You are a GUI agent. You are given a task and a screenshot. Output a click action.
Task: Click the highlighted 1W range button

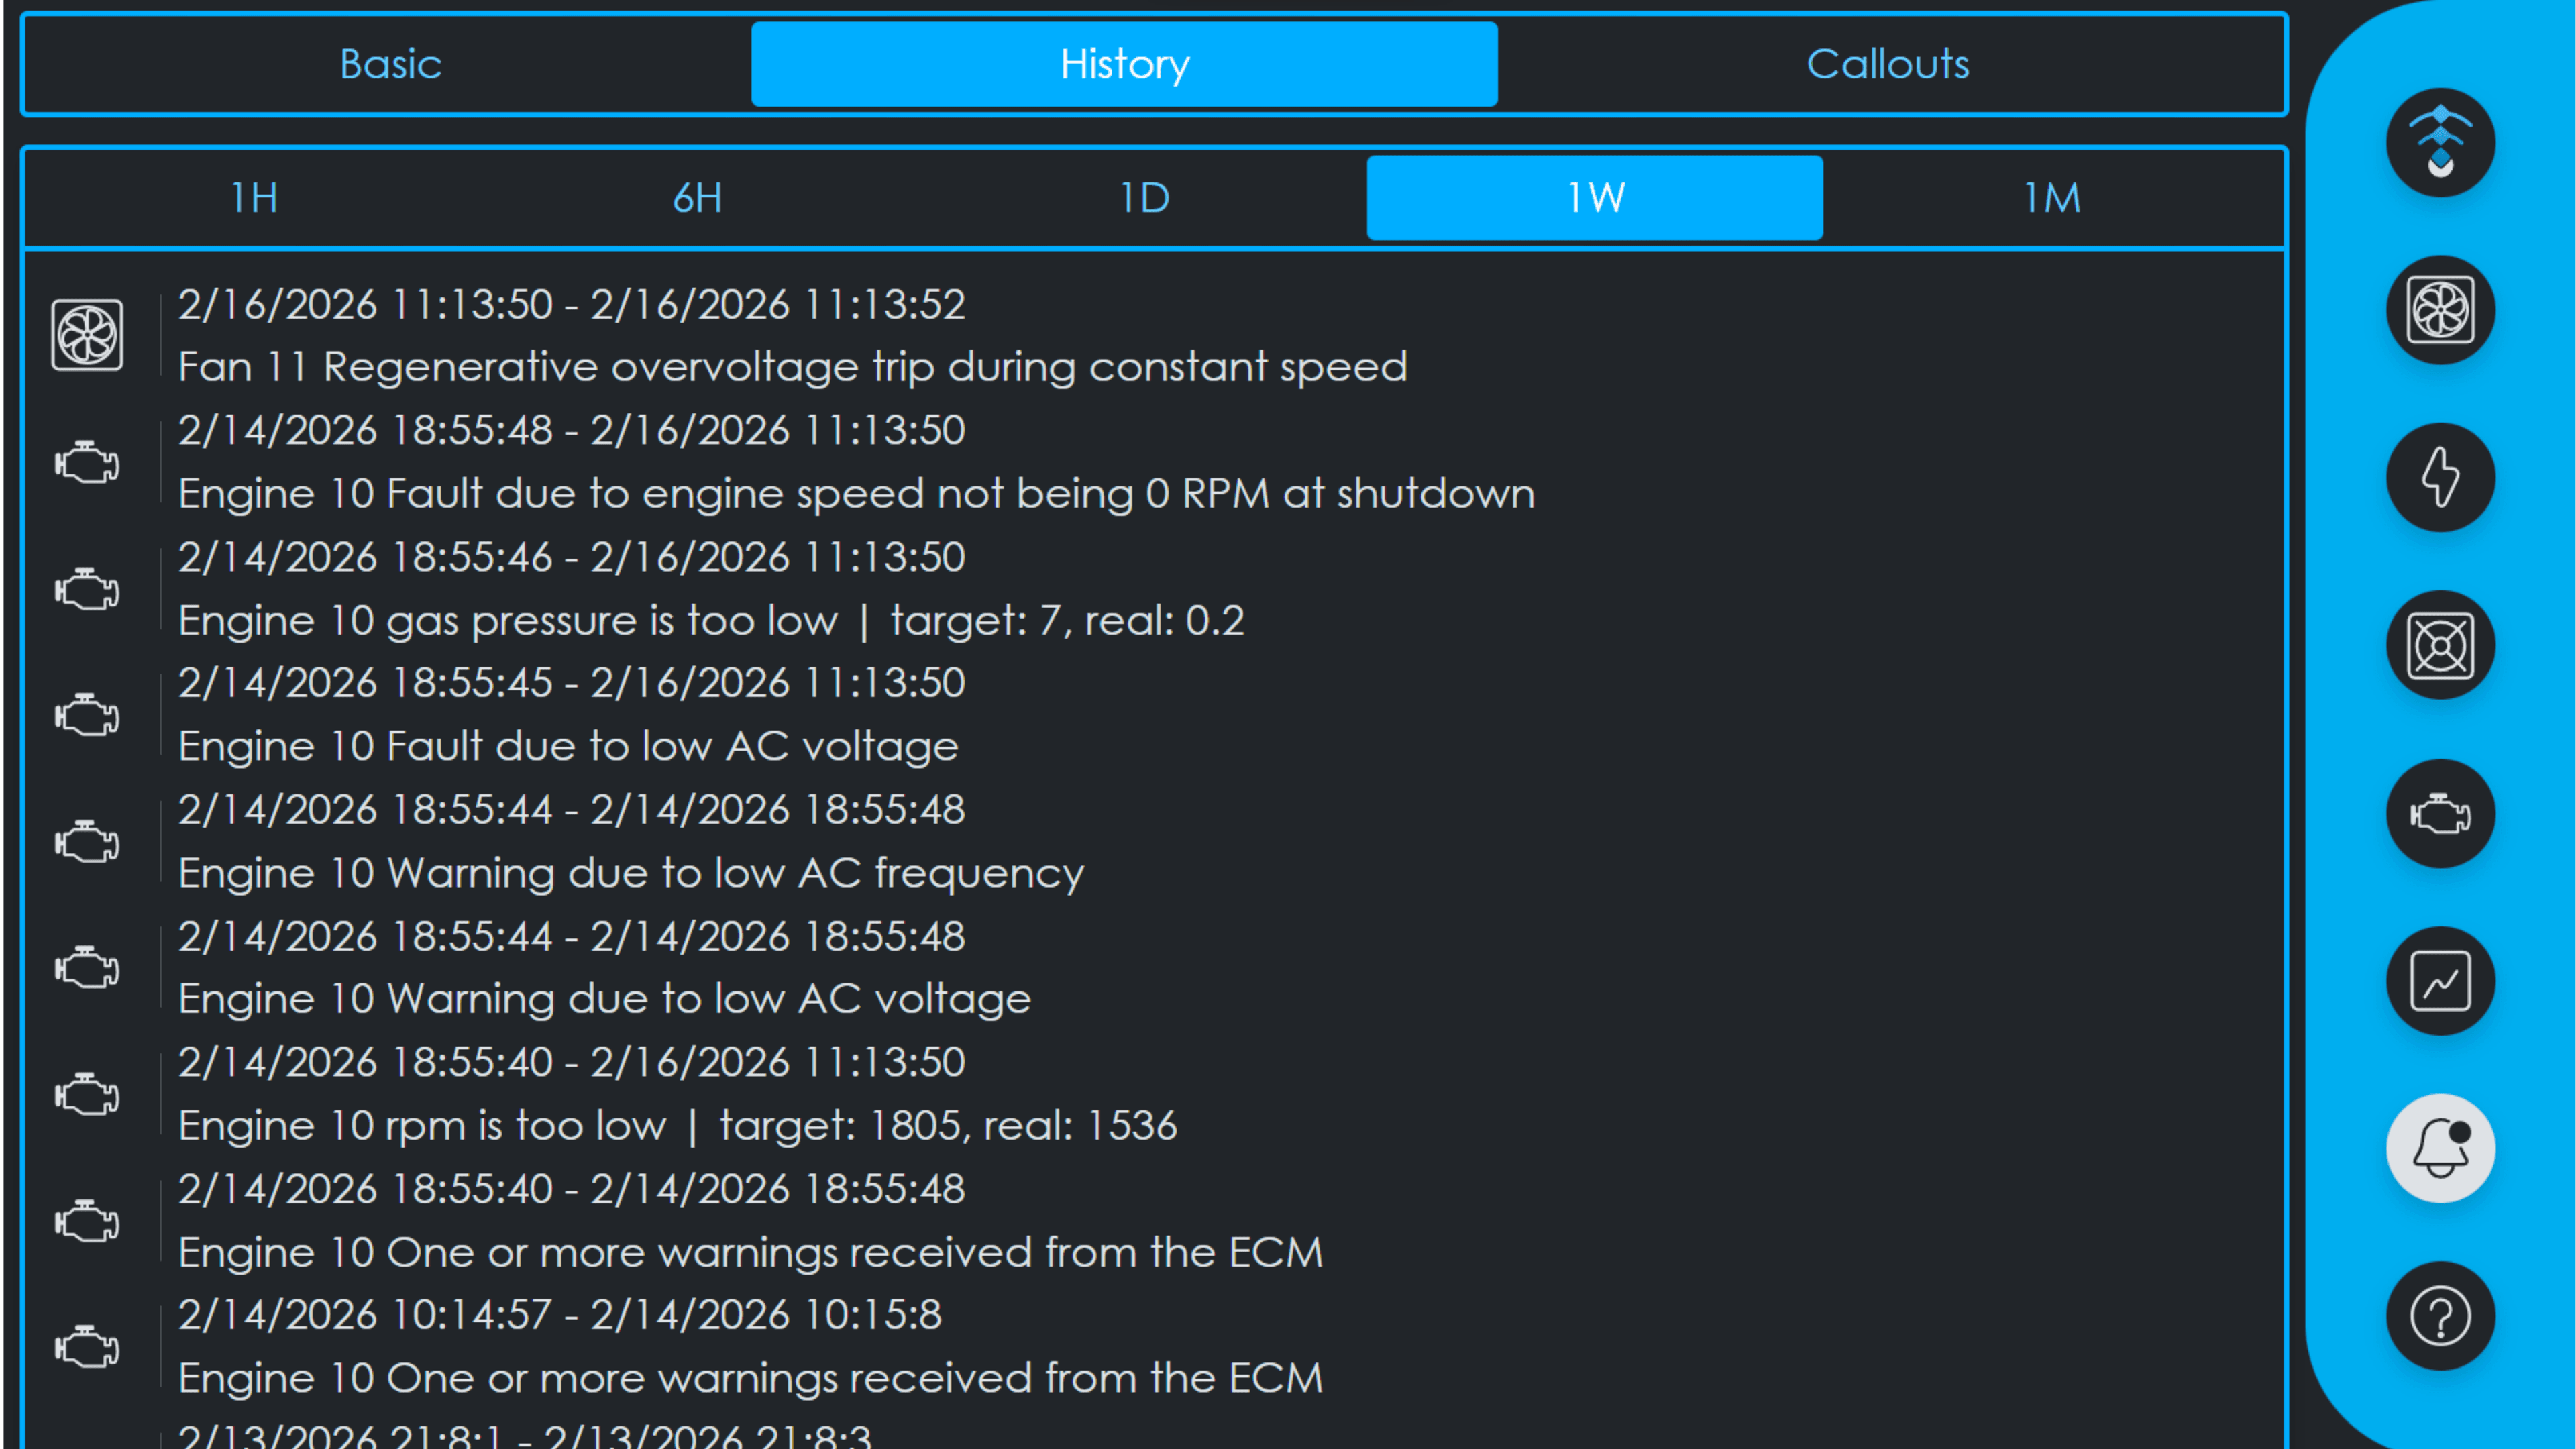pos(1595,197)
